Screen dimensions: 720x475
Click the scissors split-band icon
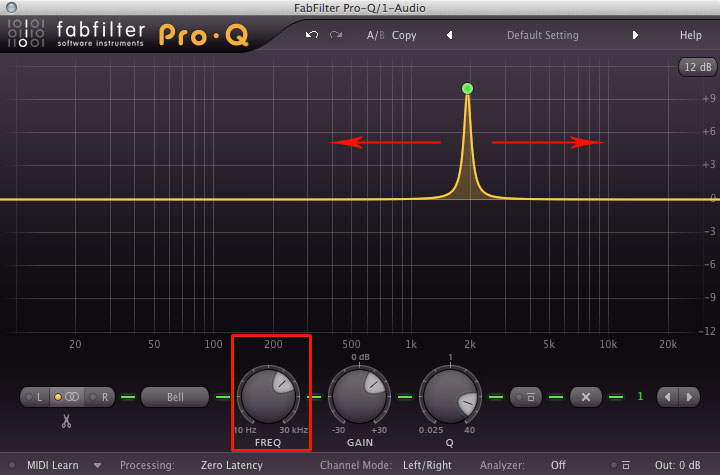[66, 421]
